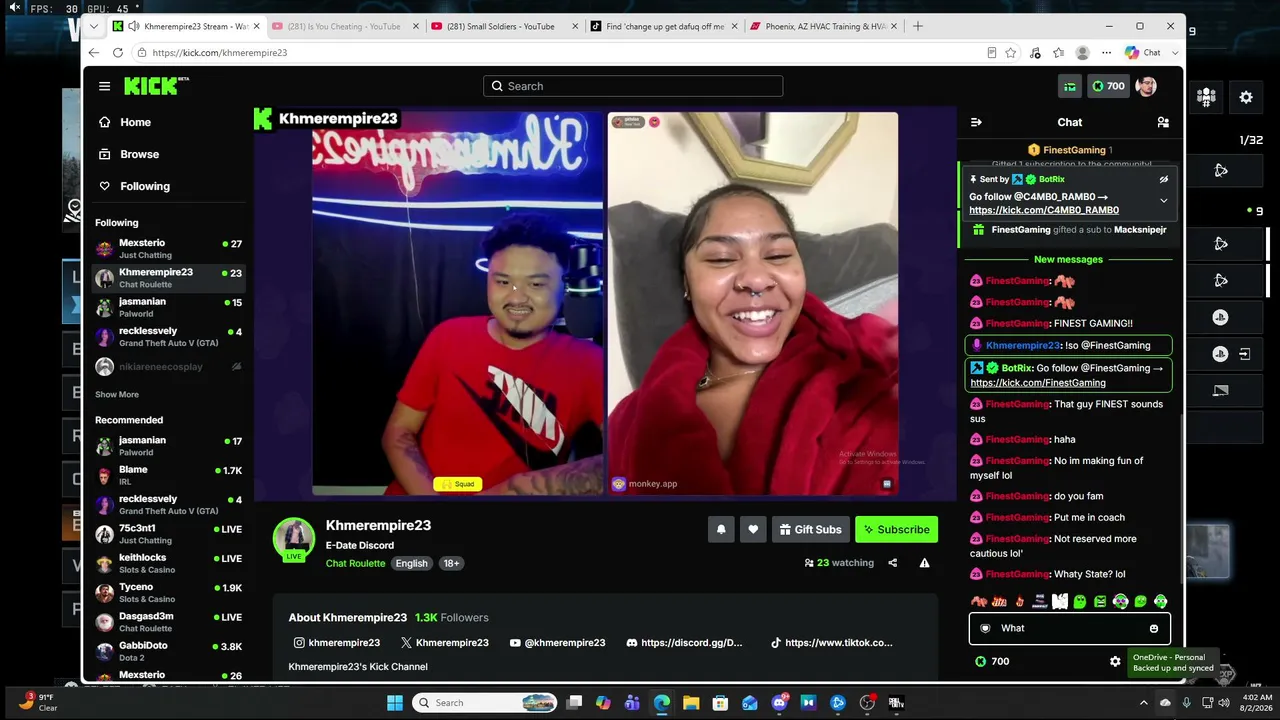Switch to the Is You Cheating YouTube tab
This screenshot has width=1280, height=720.
point(344,26)
